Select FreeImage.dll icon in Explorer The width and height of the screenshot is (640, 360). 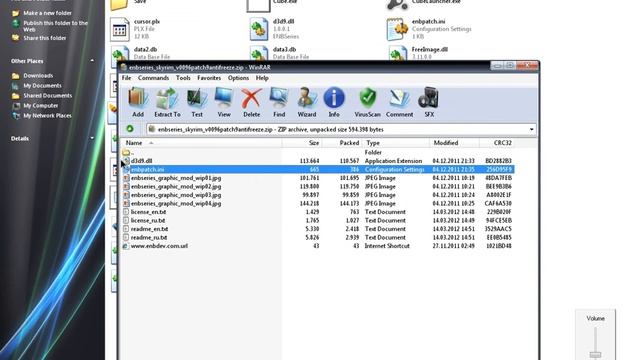point(397,54)
